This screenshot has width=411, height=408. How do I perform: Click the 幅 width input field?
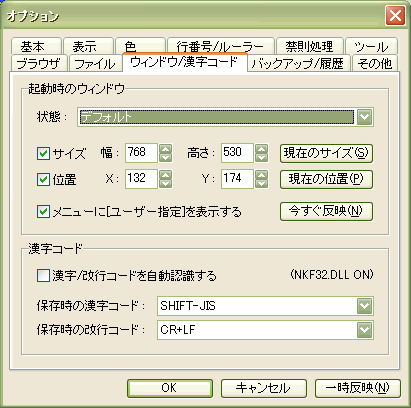click(141, 153)
